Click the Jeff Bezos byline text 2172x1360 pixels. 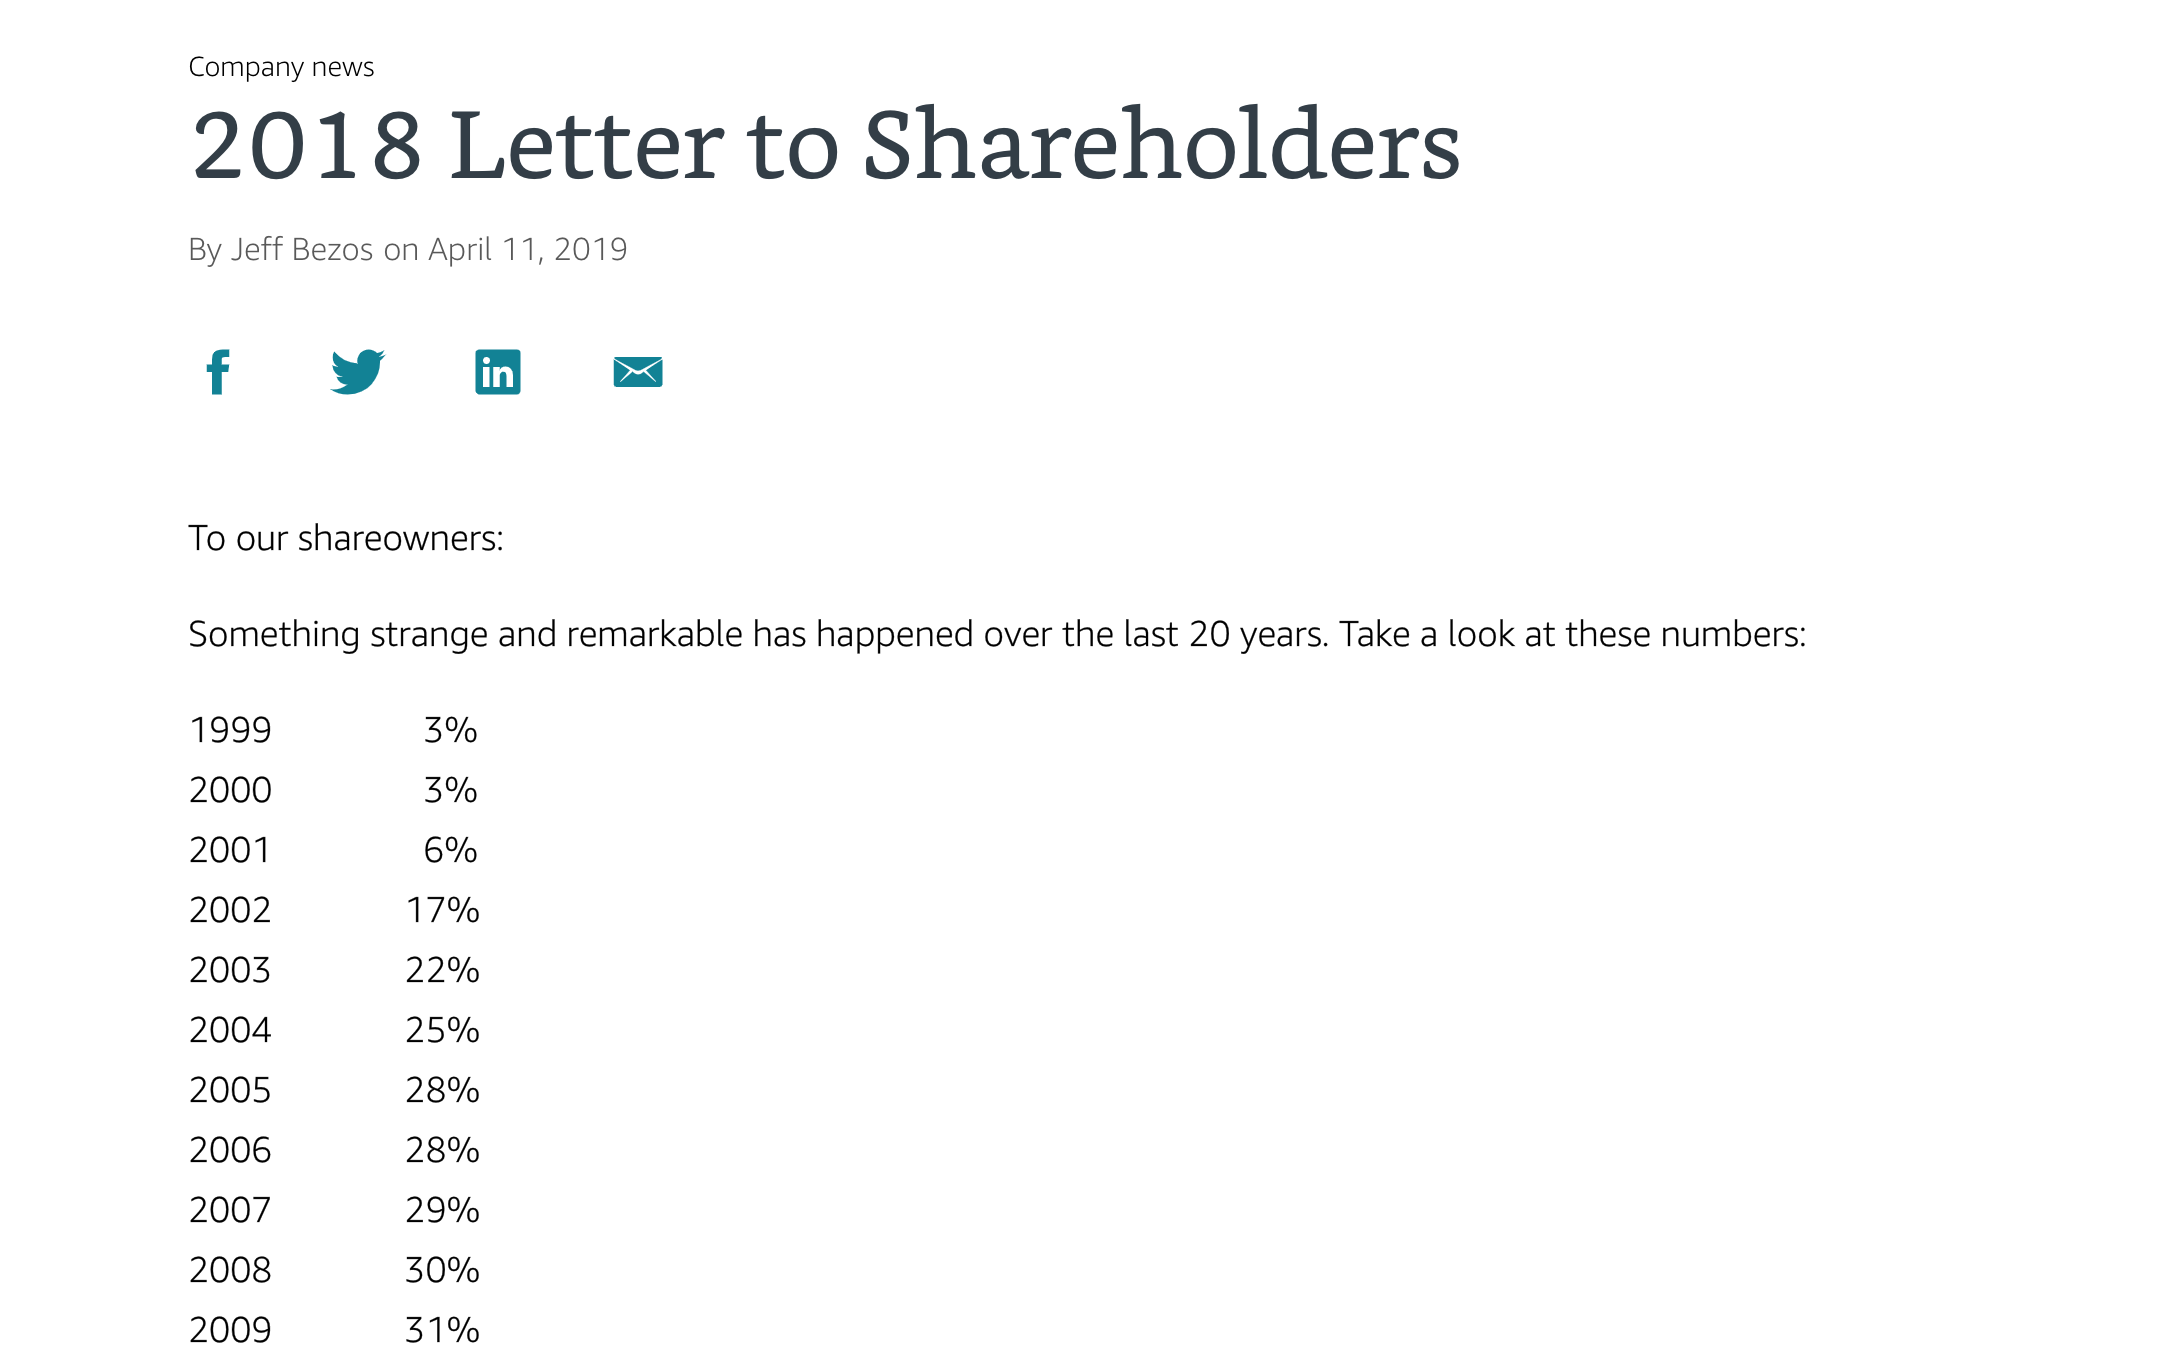[x=302, y=249]
